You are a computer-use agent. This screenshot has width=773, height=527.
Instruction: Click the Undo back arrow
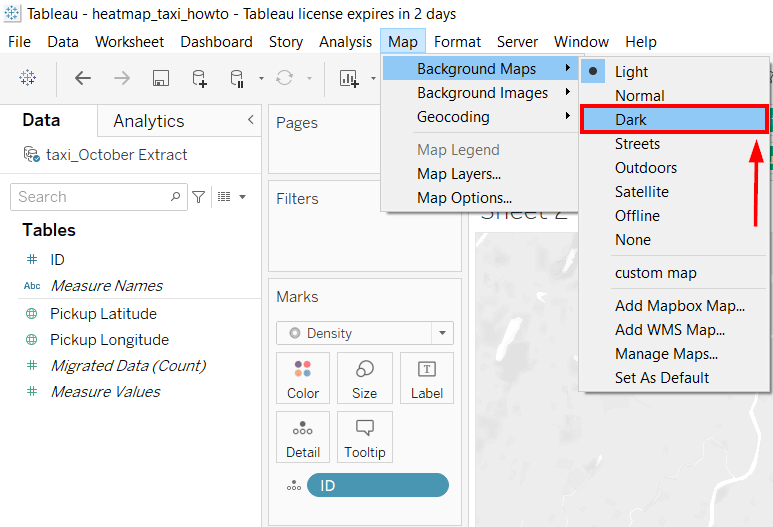(83, 78)
